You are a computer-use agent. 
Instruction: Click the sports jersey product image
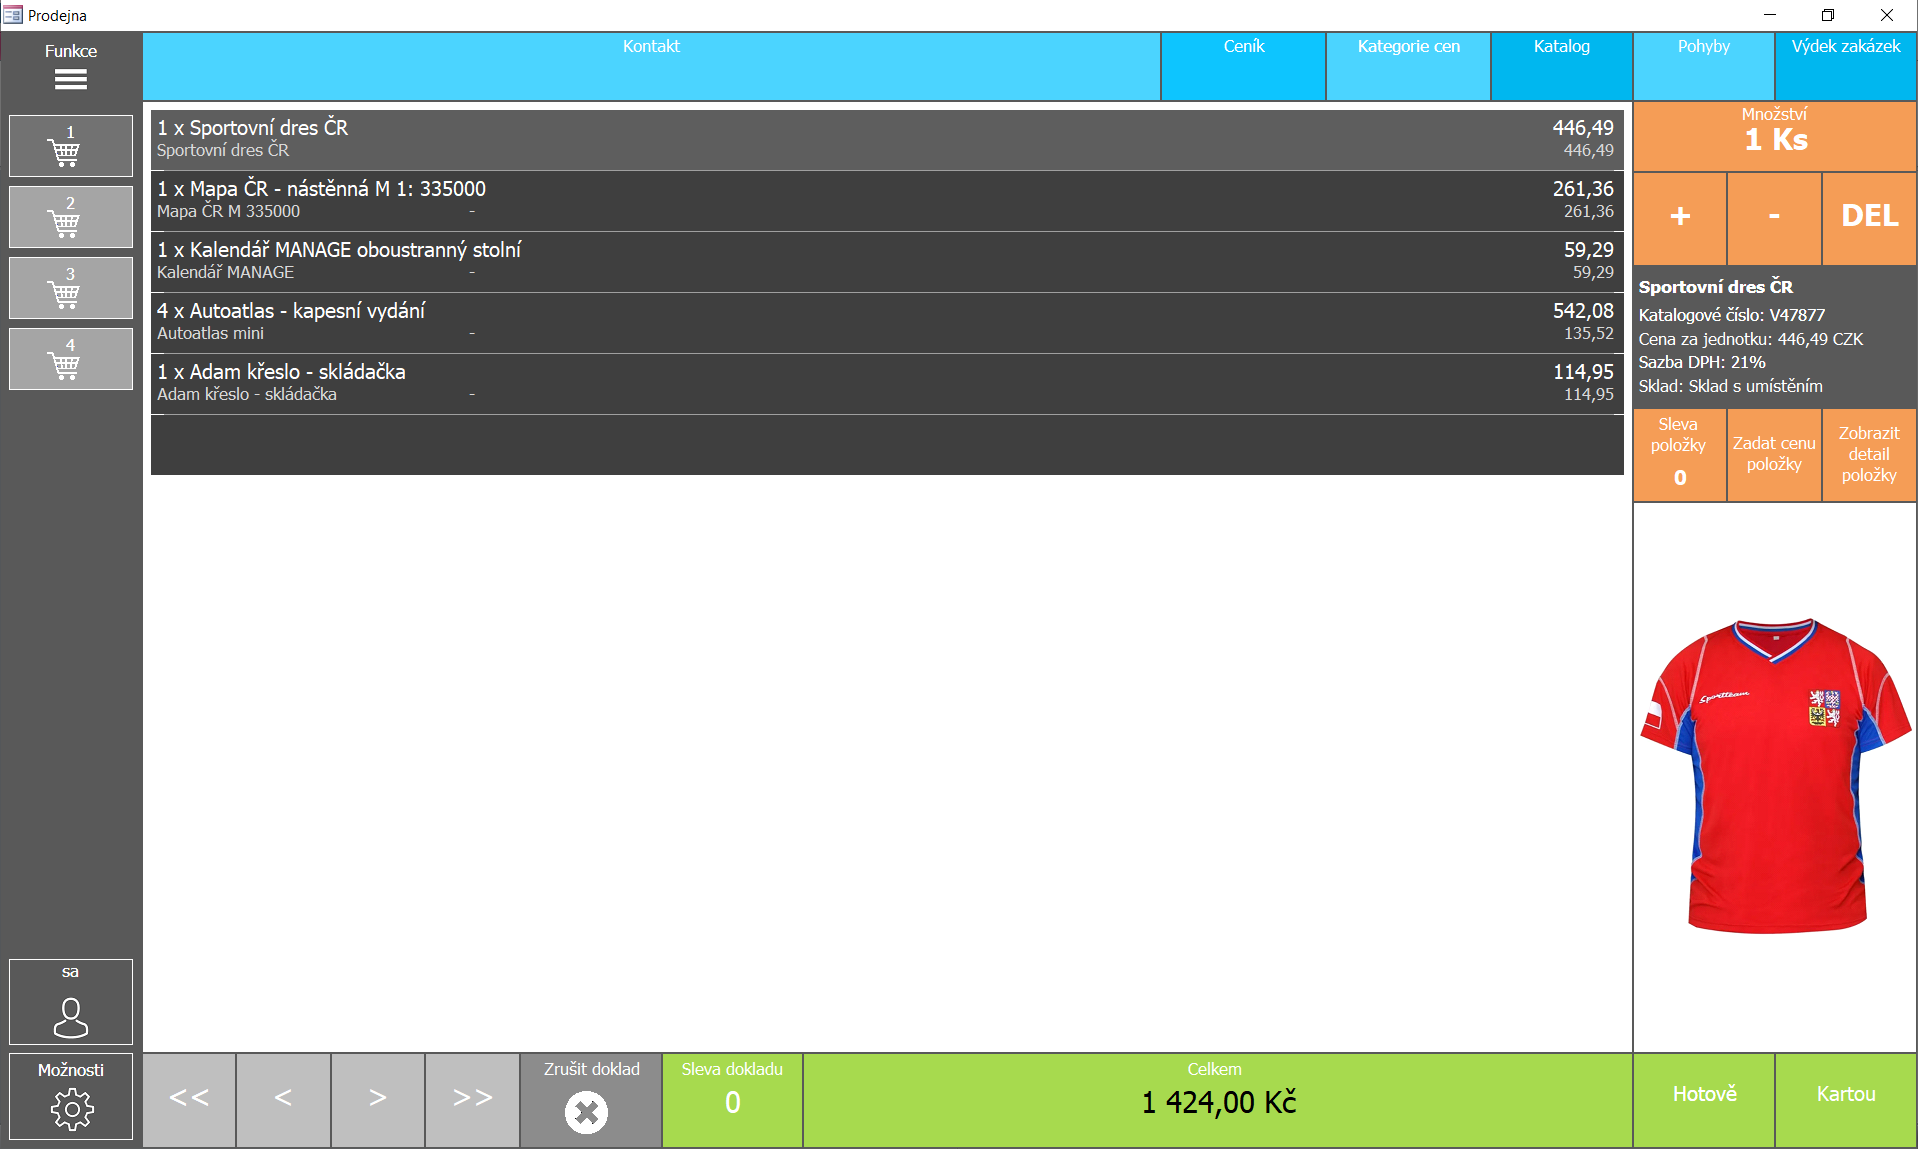tap(1775, 776)
